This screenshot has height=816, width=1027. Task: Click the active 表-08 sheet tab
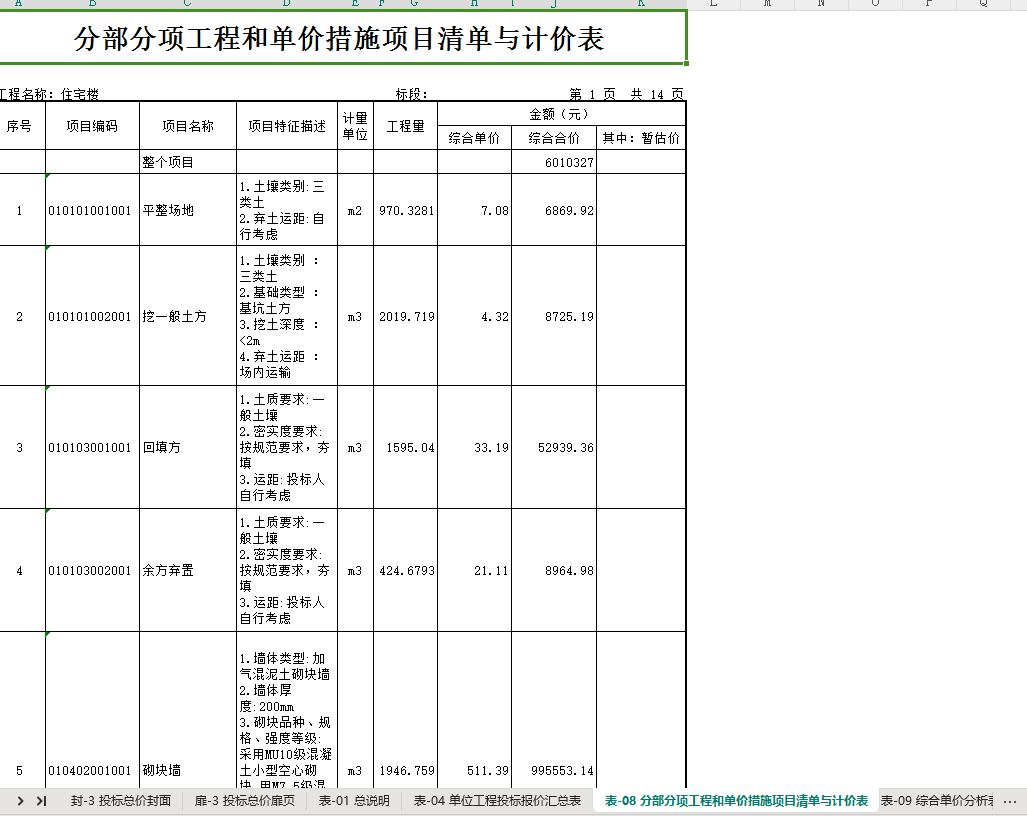(736, 800)
